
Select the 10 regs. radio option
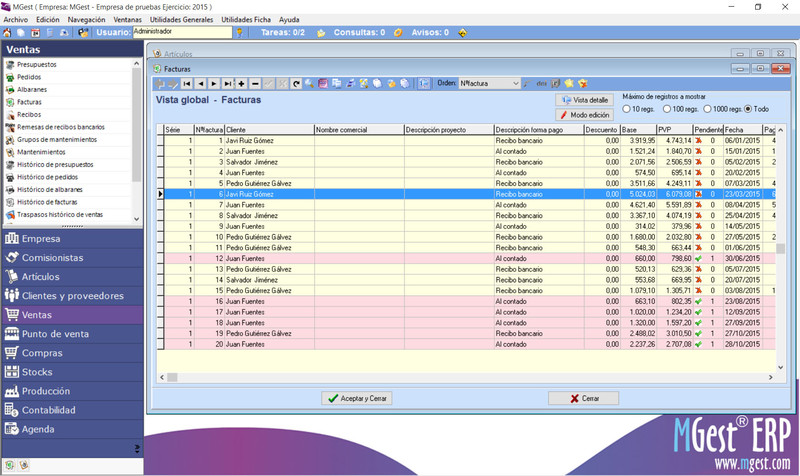627,109
